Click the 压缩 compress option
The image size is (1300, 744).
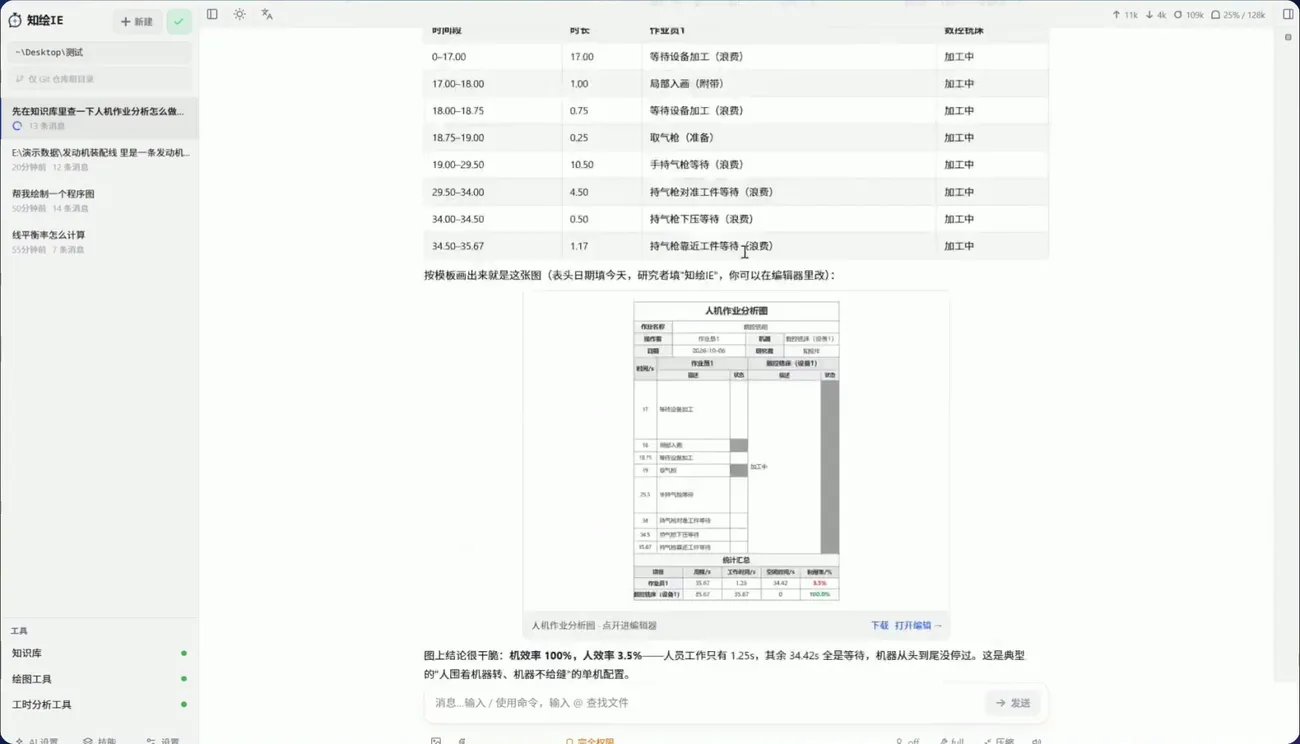(x=999, y=741)
